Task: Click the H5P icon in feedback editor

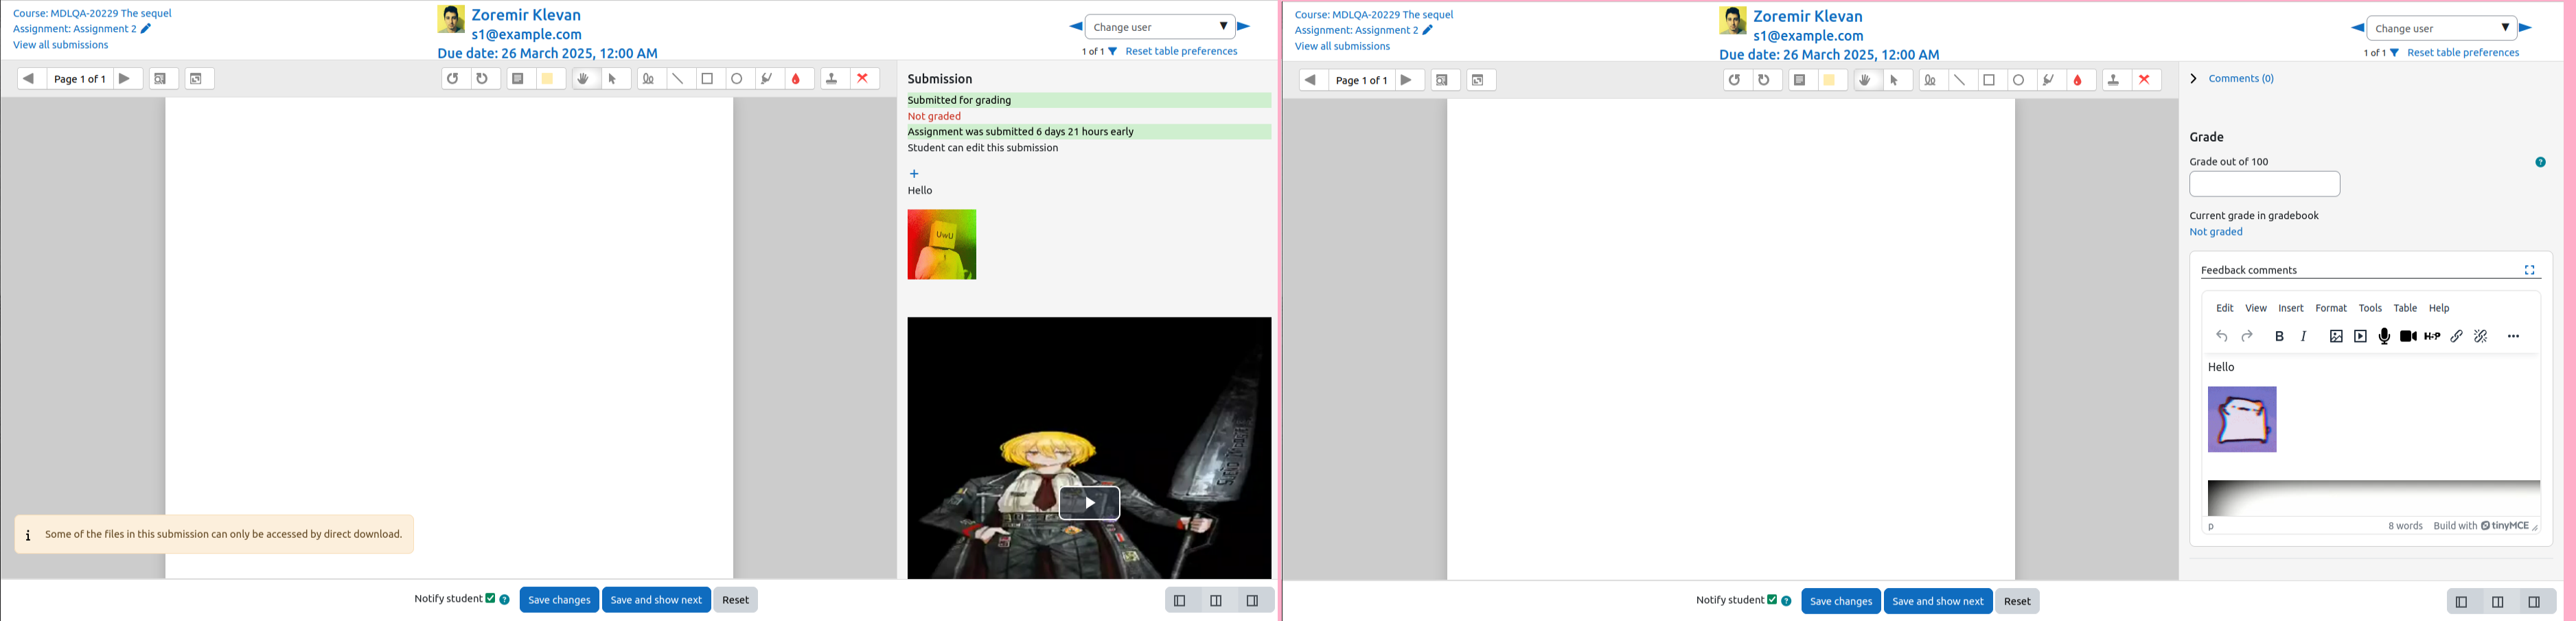Action: [2433, 337]
